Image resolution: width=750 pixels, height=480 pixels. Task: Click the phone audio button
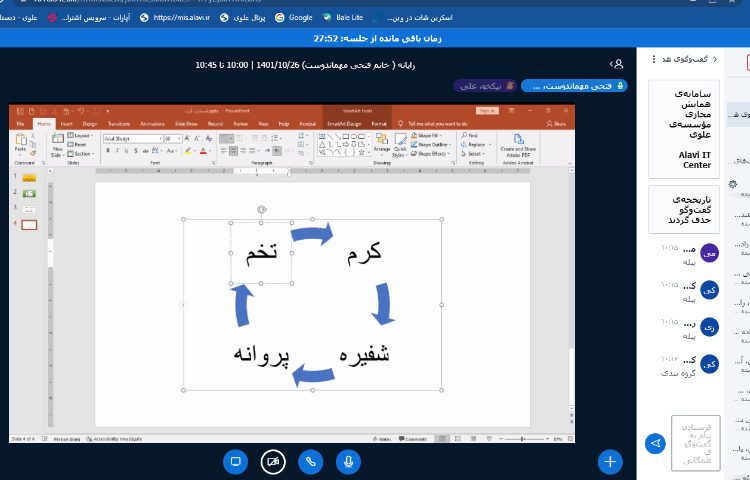click(x=311, y=461)
